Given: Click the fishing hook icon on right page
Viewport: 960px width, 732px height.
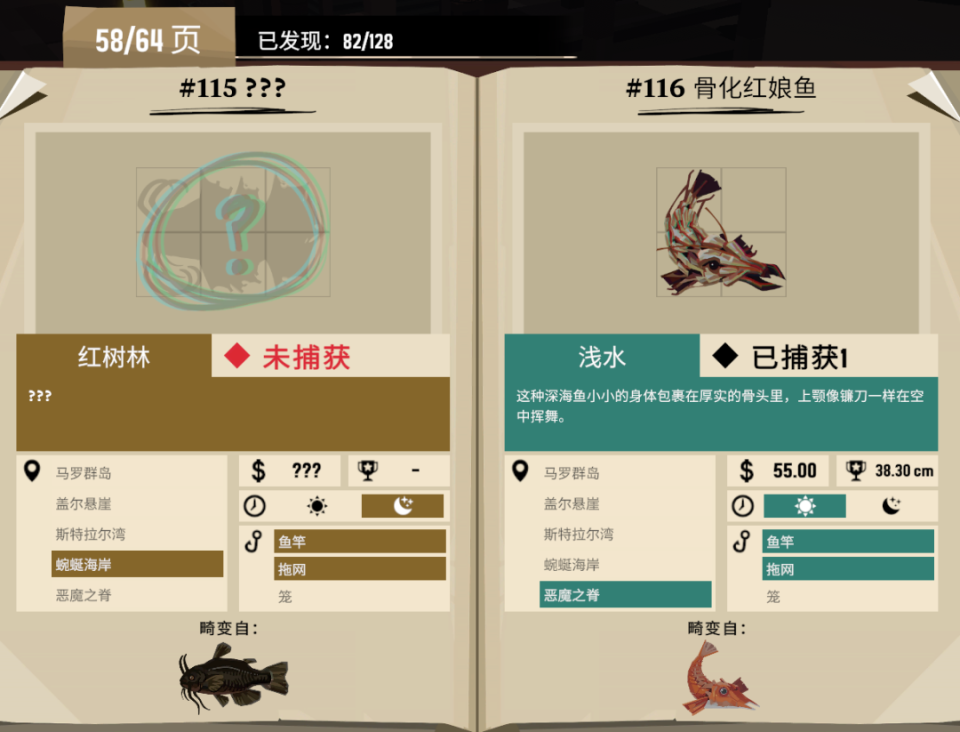Looking at the screenshot, I should (741, 542).
